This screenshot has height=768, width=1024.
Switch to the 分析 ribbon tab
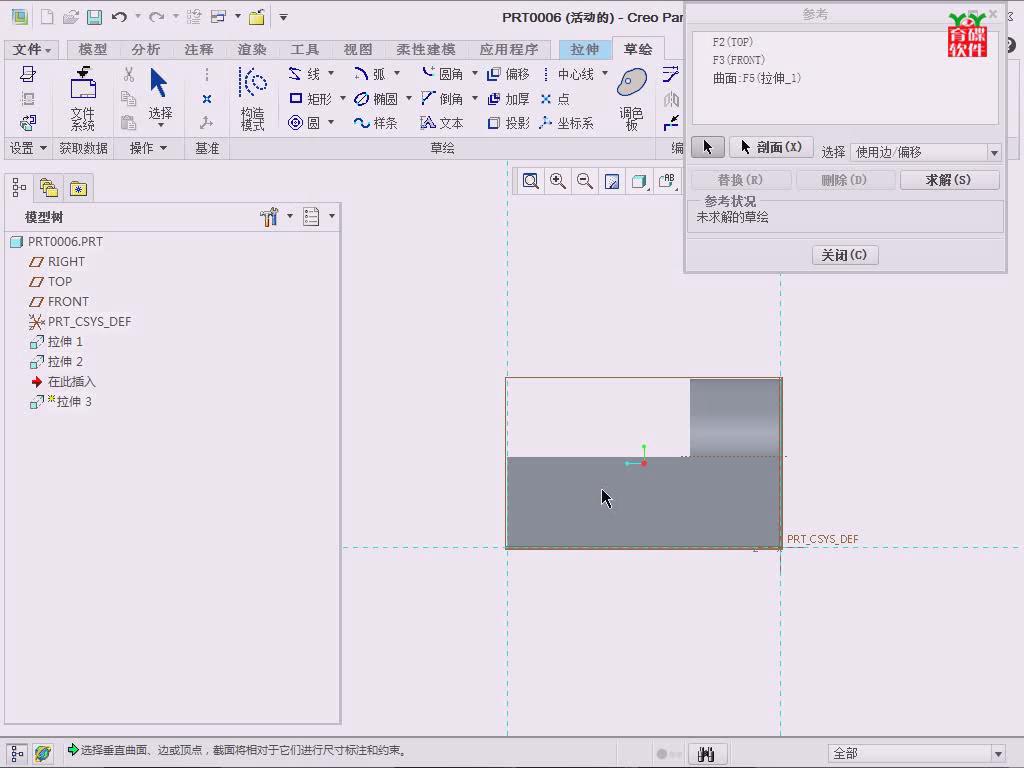click(146, 49)
